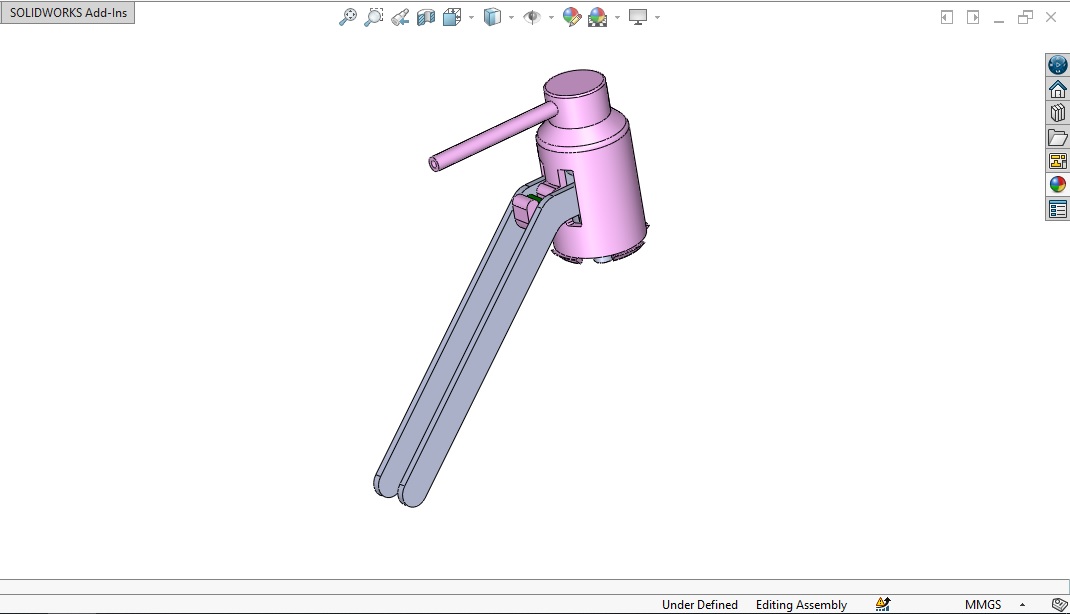
Task: Open Appearances, Scenes and Decals tab
Action: [1058, 185]
